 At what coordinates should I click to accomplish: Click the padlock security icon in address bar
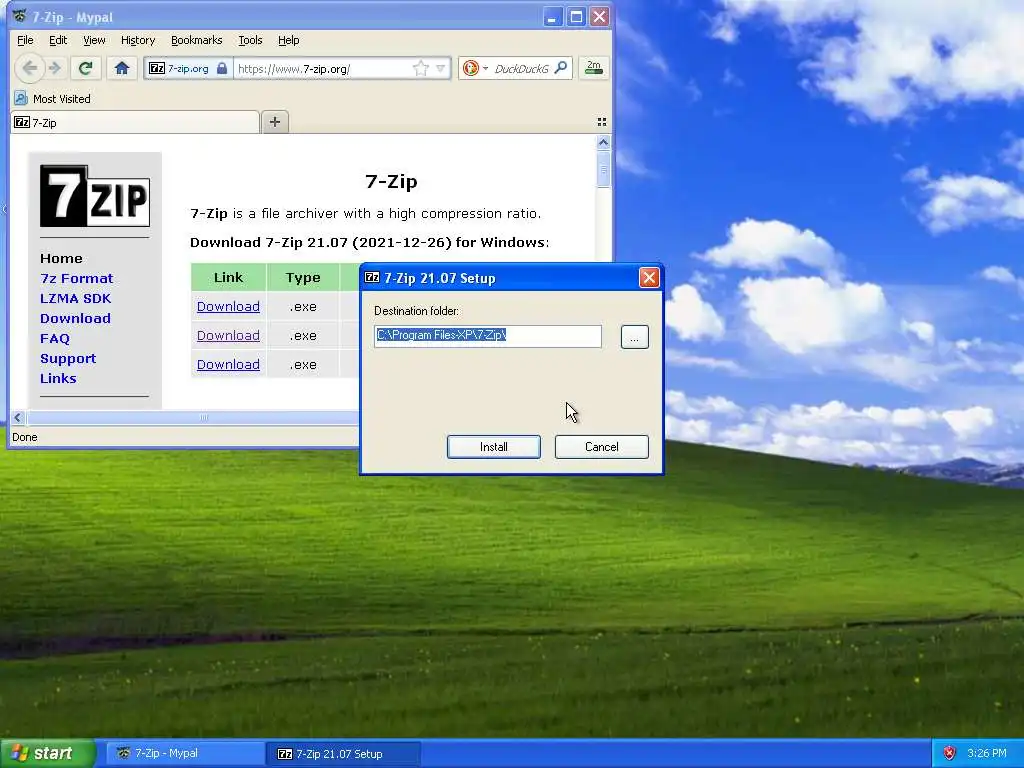[x=222, y=69]
